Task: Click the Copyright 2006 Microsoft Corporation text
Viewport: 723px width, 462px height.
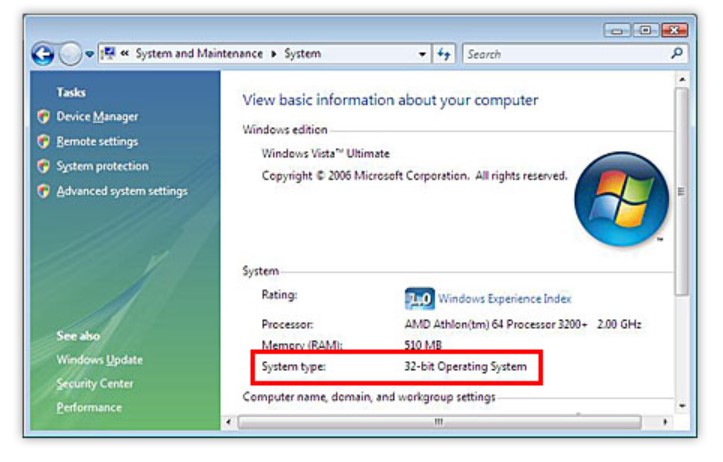Action: [415, 176]
